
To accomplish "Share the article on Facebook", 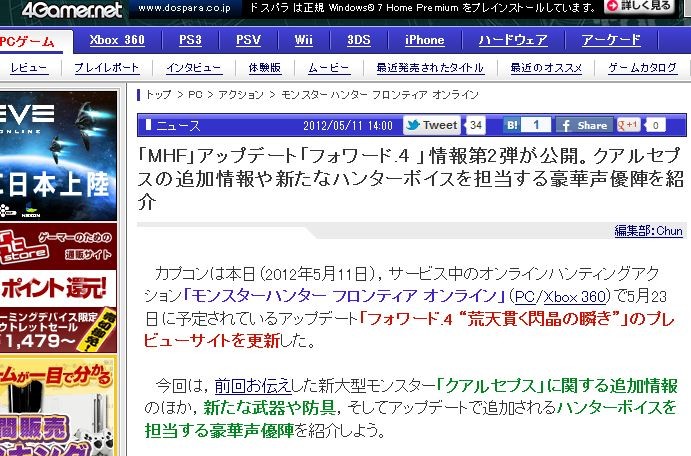I will coord(584,126).
